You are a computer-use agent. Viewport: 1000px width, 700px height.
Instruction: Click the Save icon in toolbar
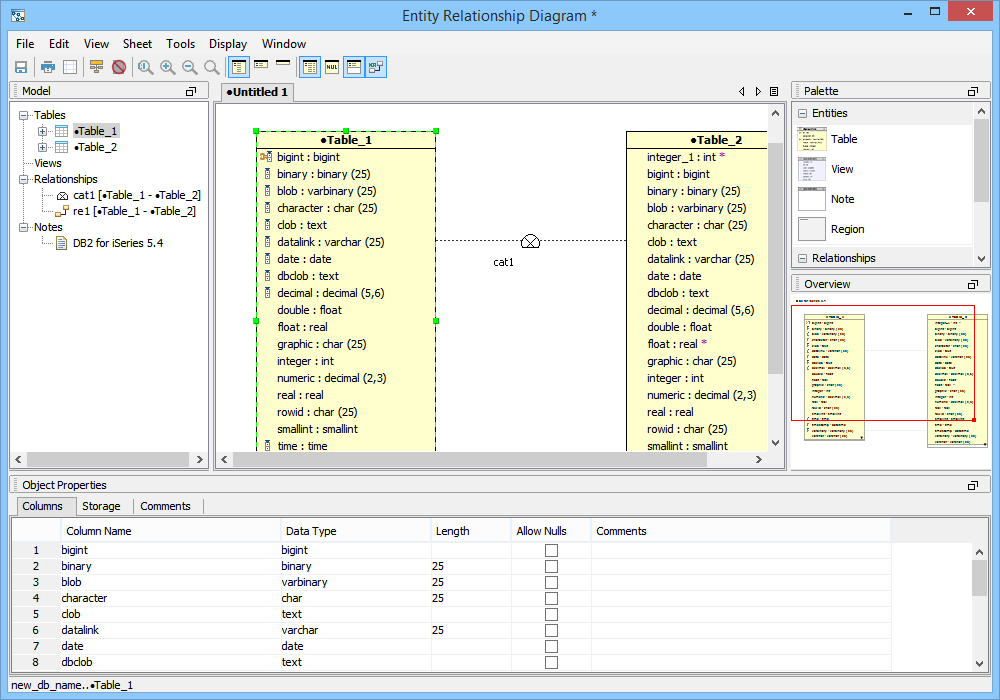point(20,67)
